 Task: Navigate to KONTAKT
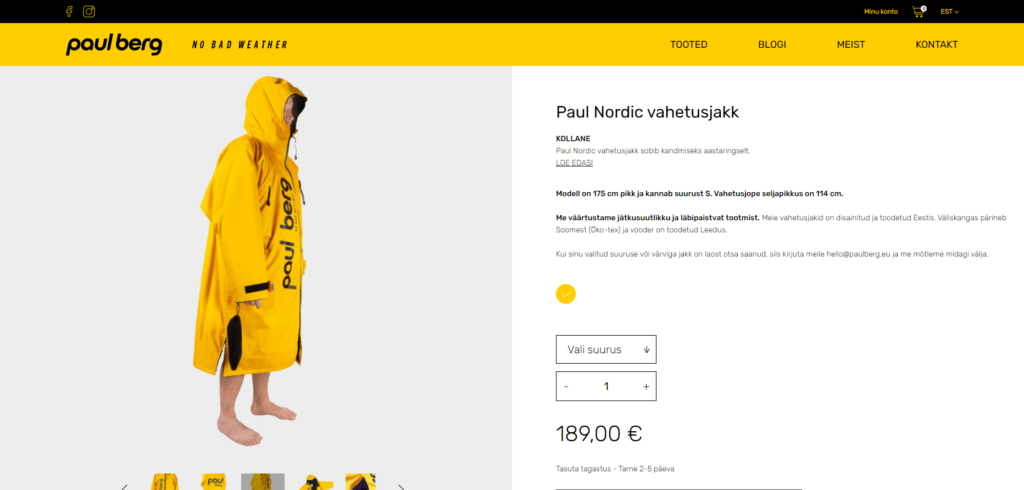point(936,44)
